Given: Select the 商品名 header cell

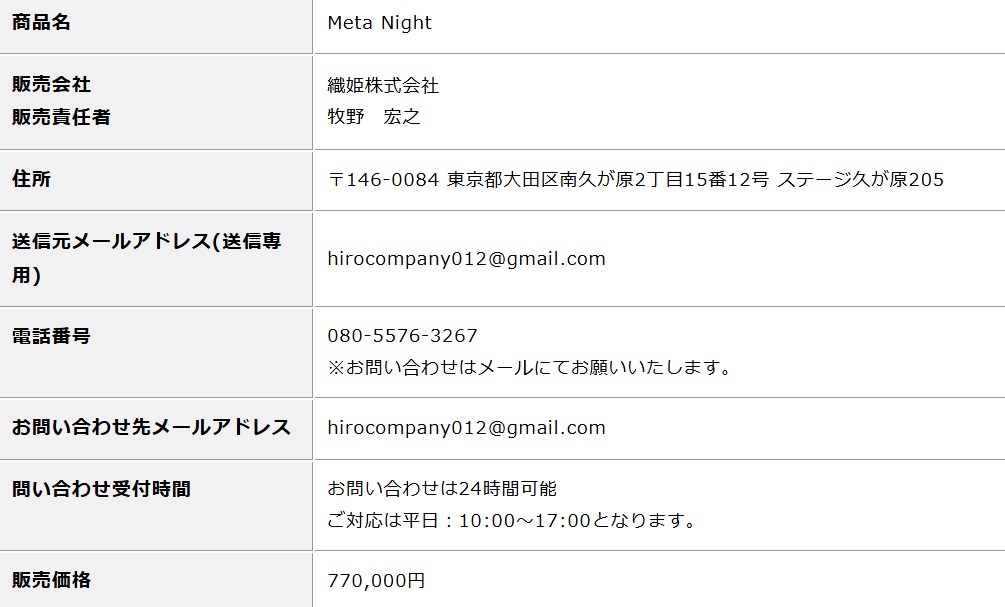Looking at the screenshot, I should 156,26.
